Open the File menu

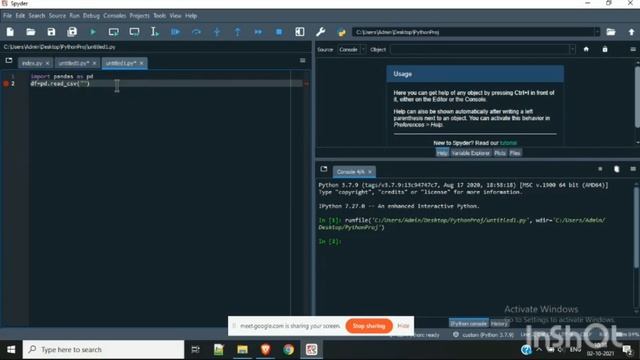[7, 16]
